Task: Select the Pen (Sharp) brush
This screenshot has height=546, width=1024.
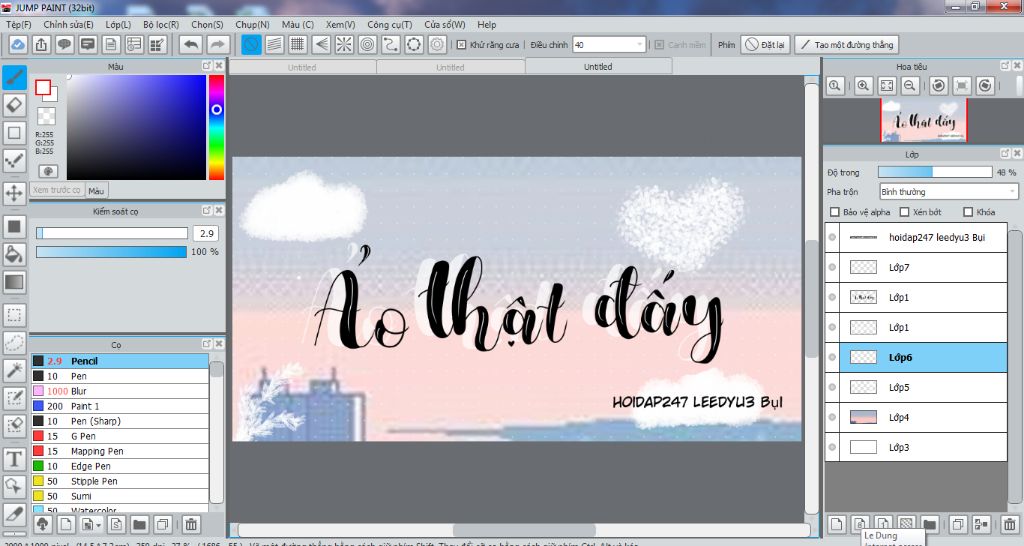Action: click(120, 421)
